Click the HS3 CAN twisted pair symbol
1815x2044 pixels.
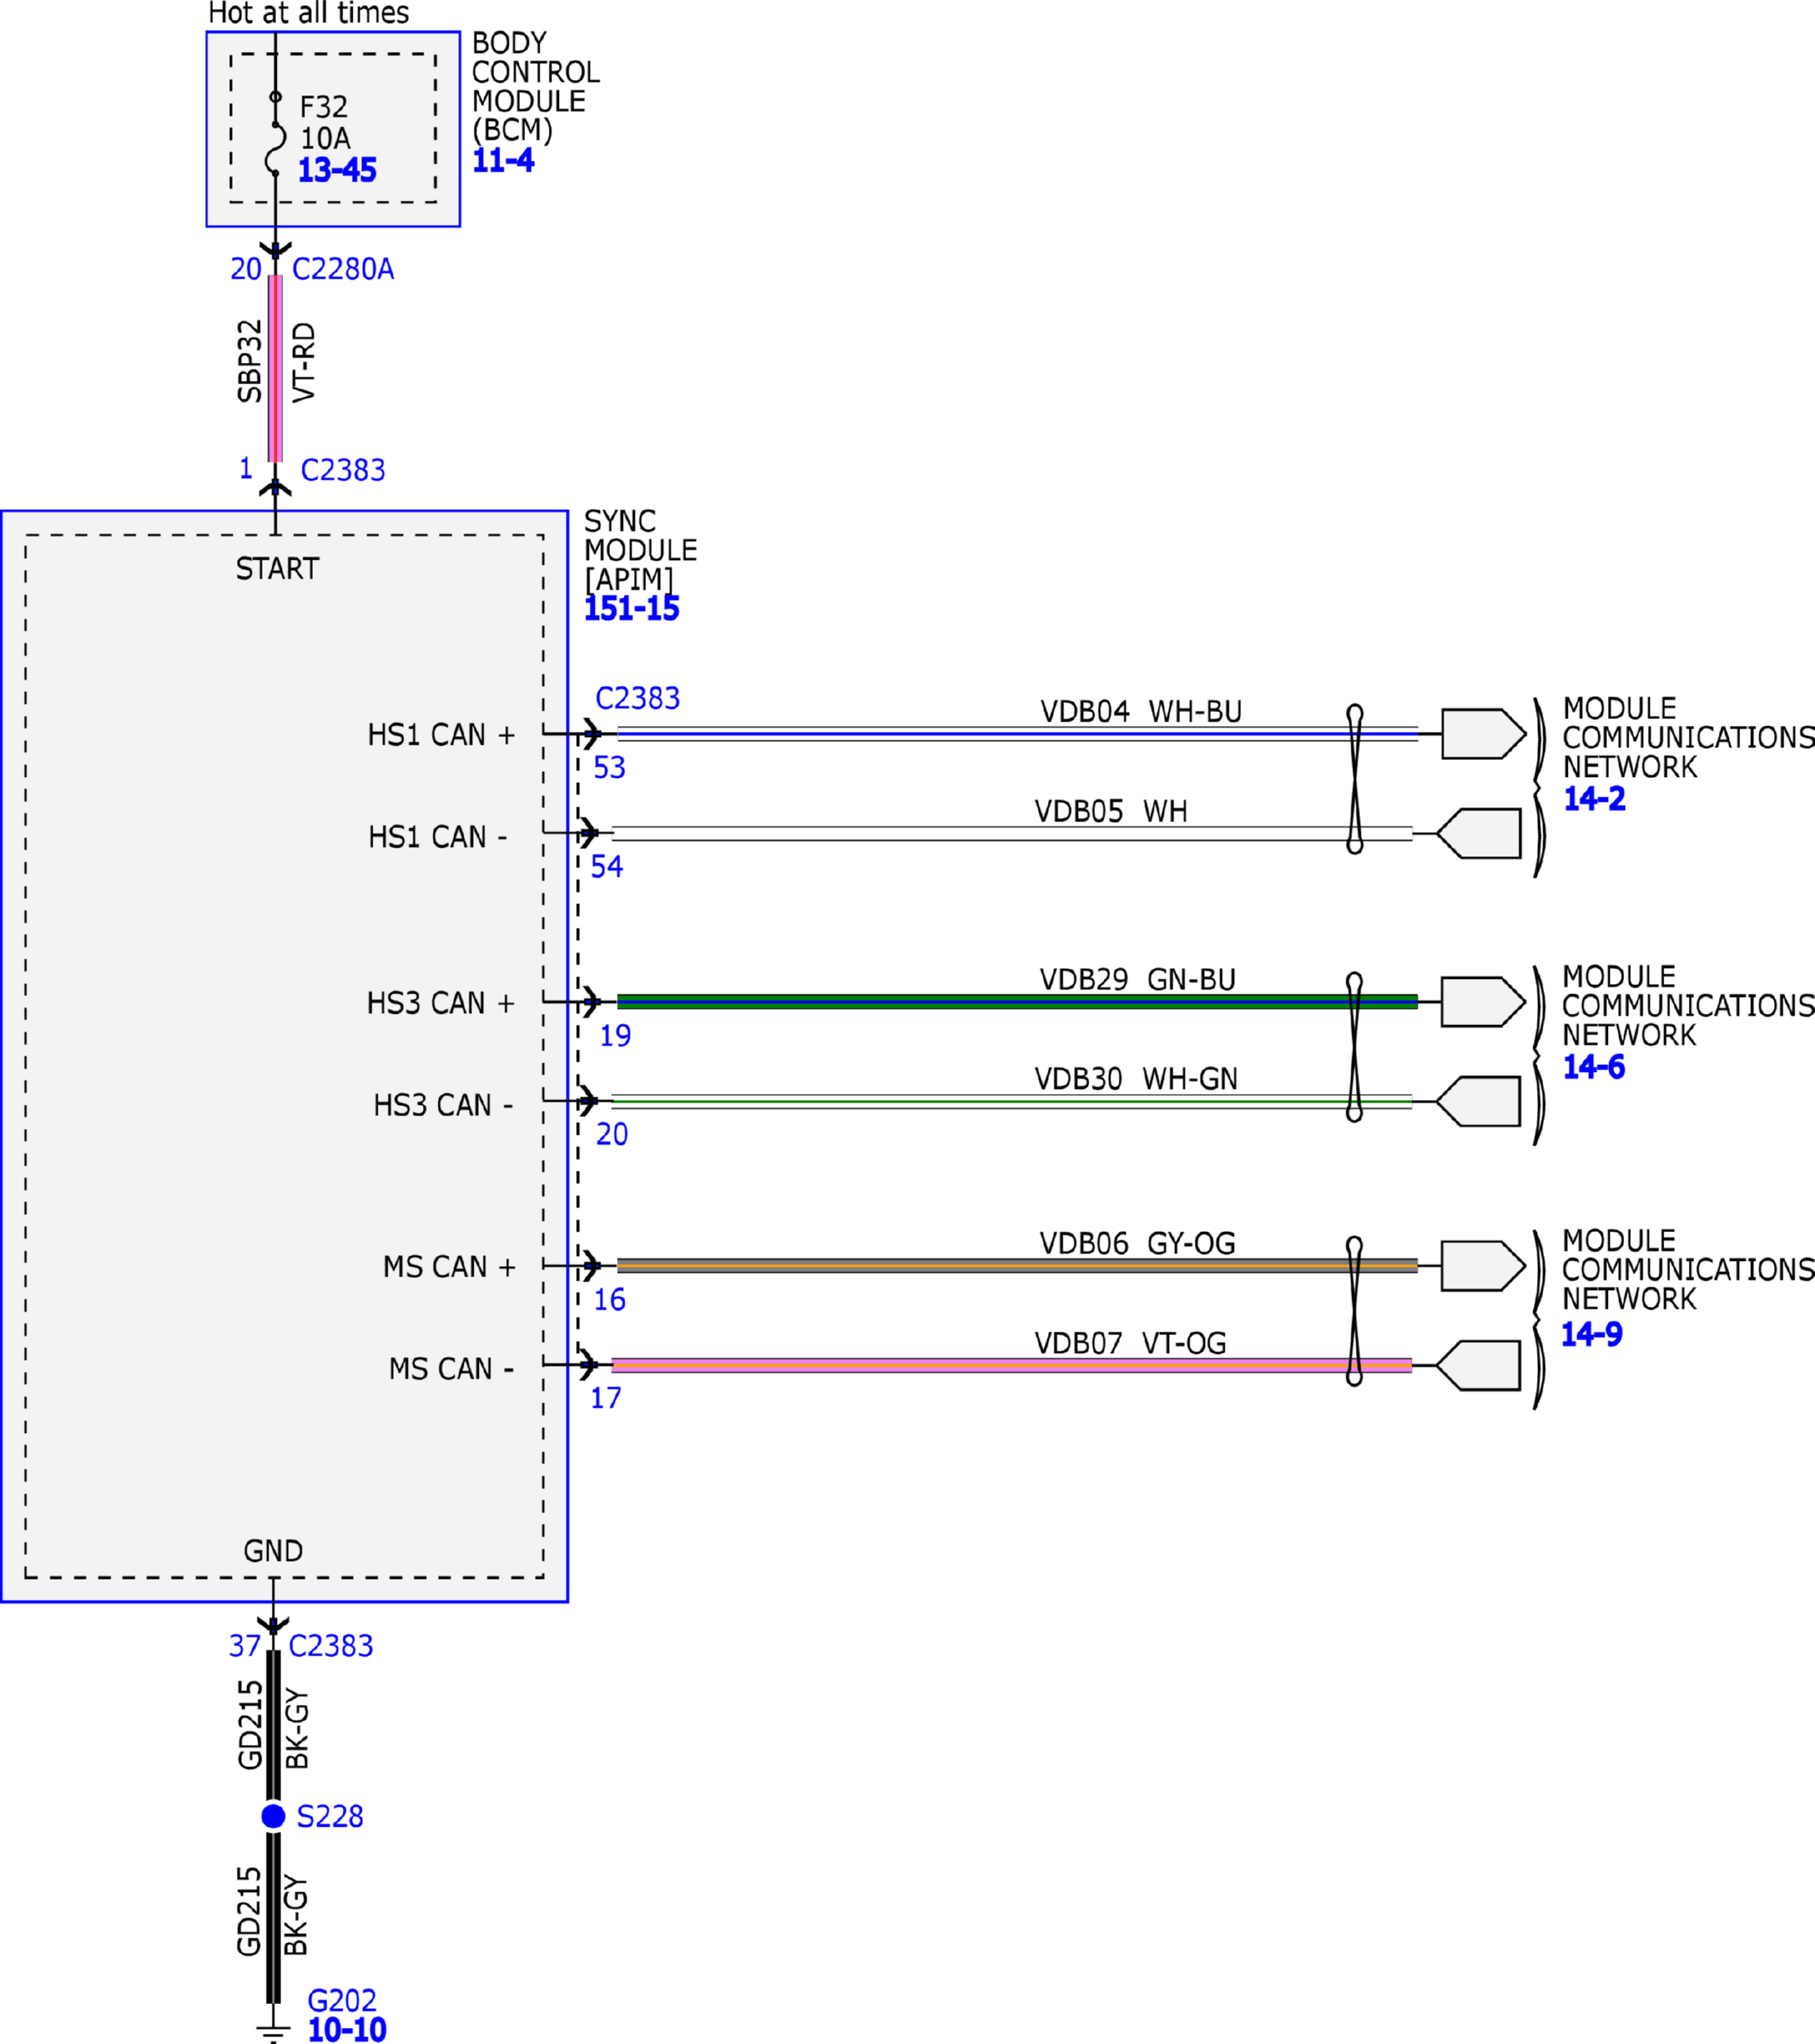(1355, 1047)
